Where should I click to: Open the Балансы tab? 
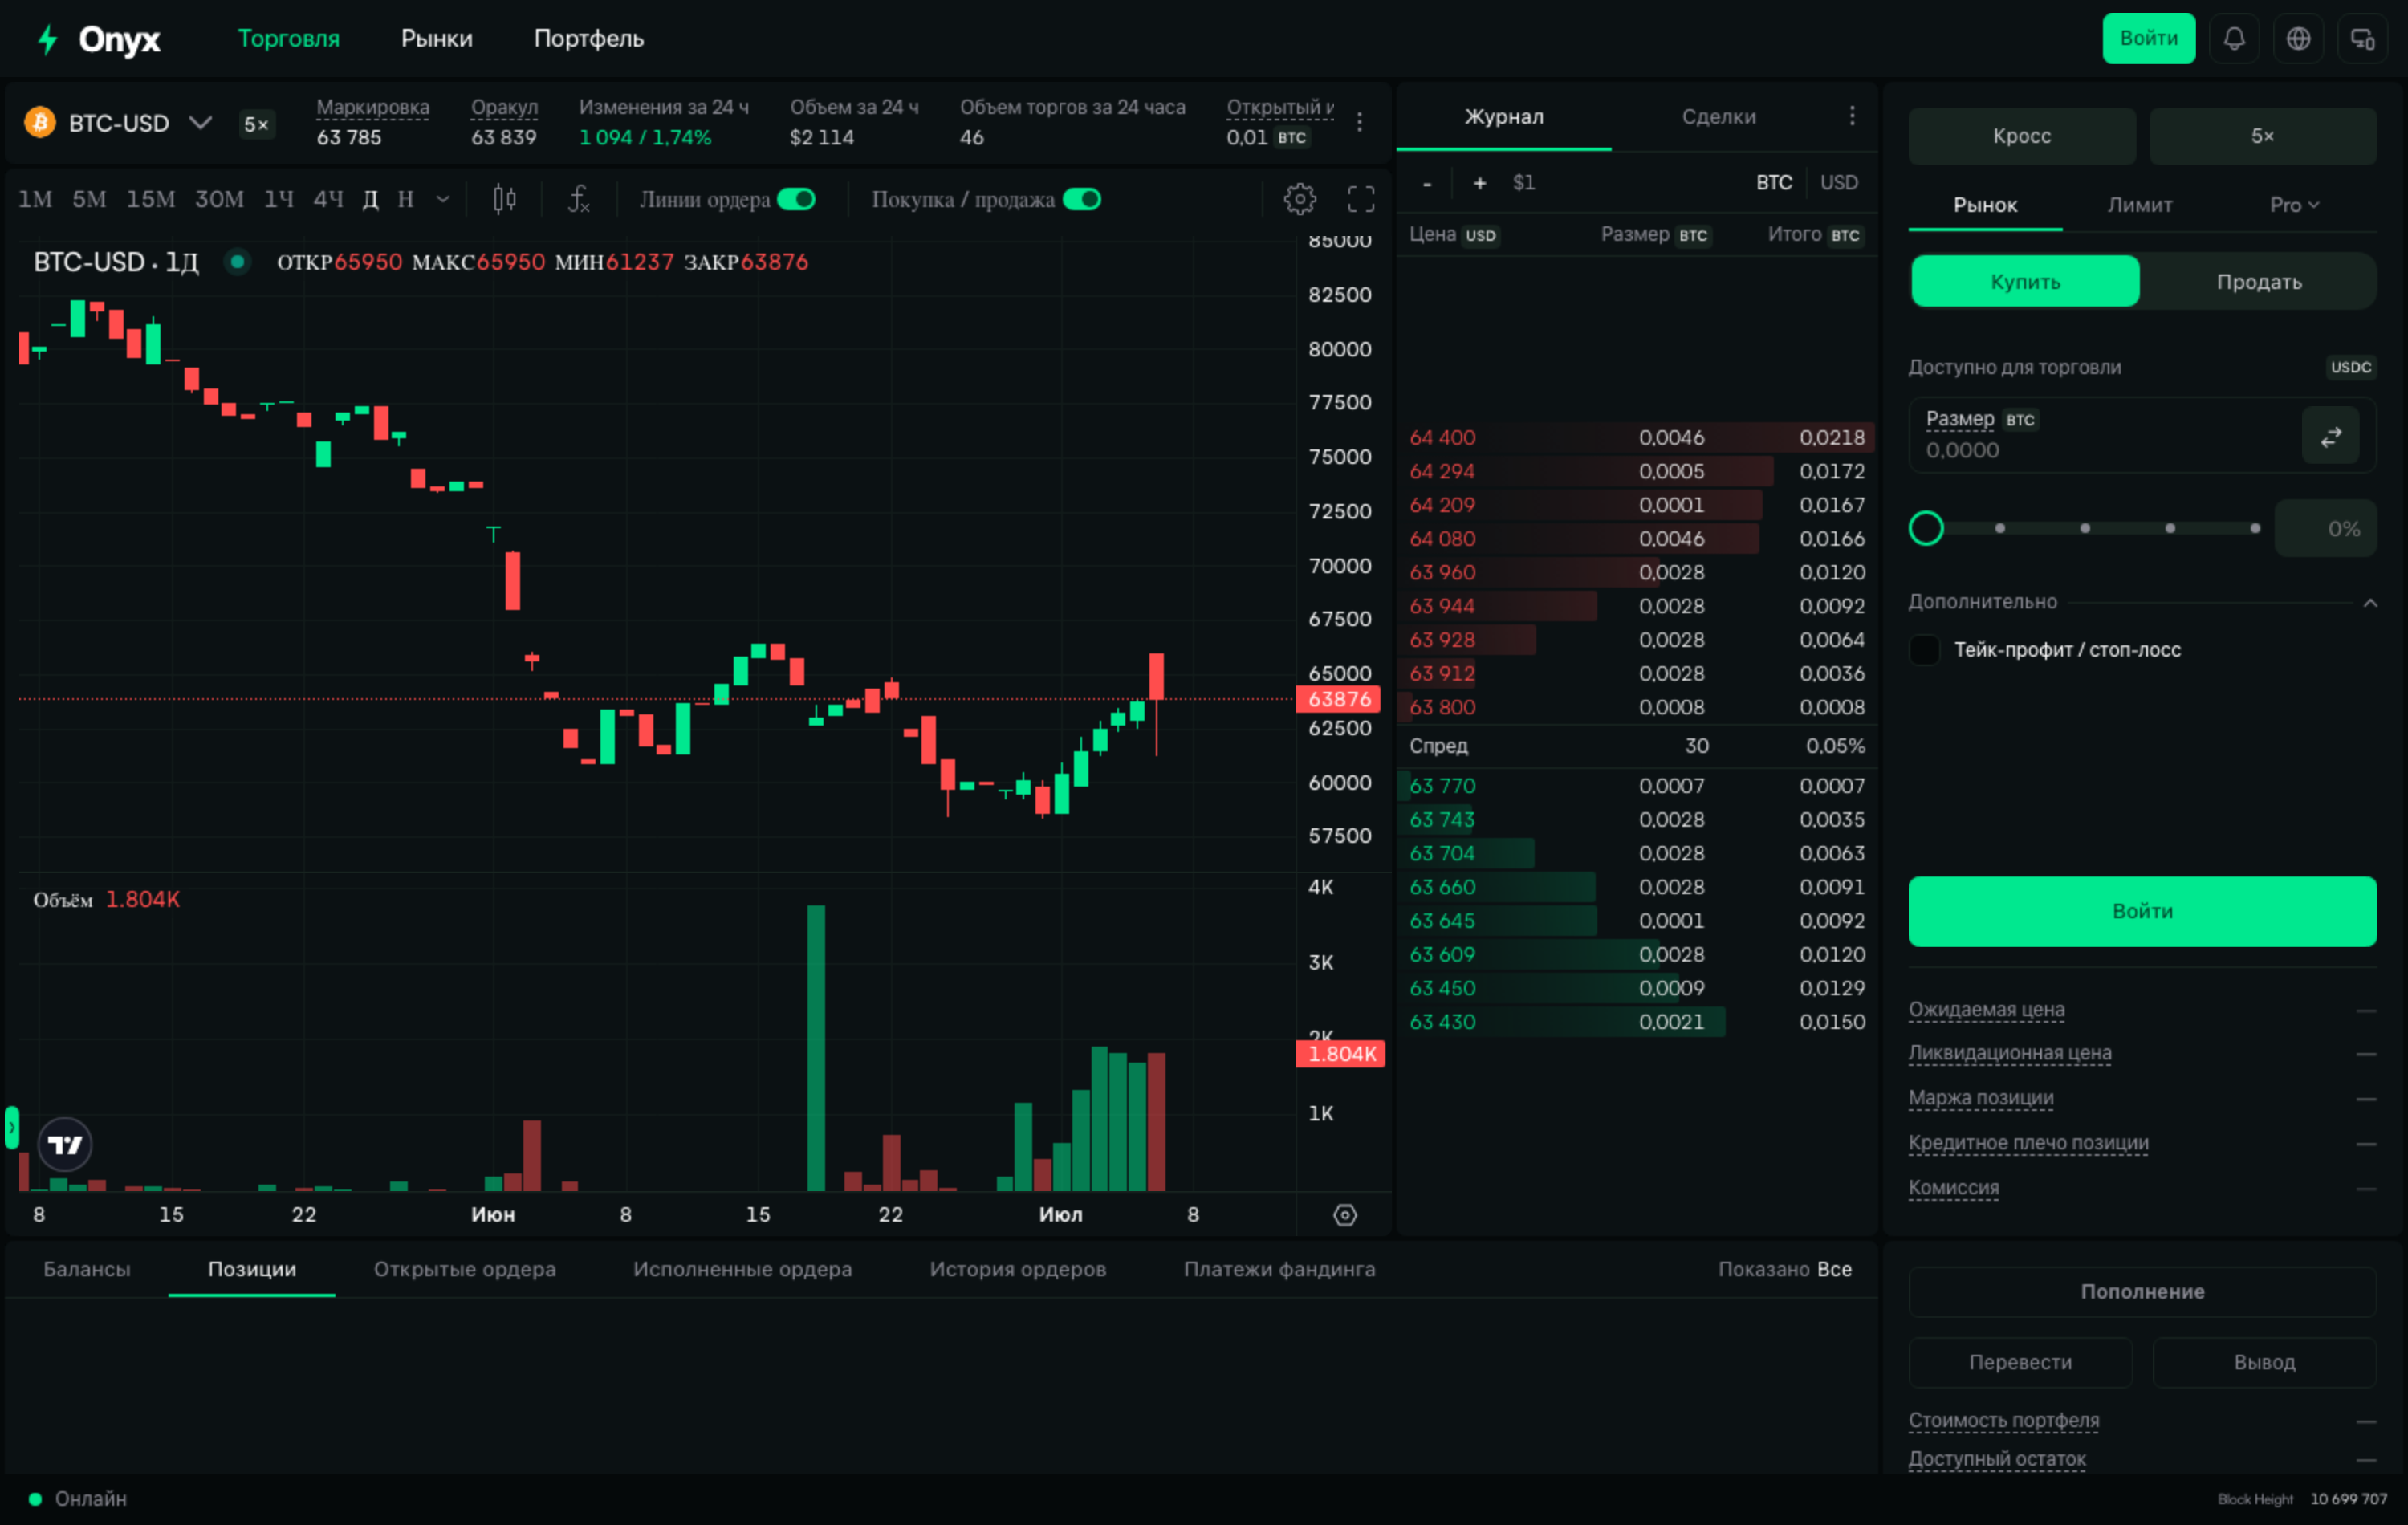click(87, 1269)
